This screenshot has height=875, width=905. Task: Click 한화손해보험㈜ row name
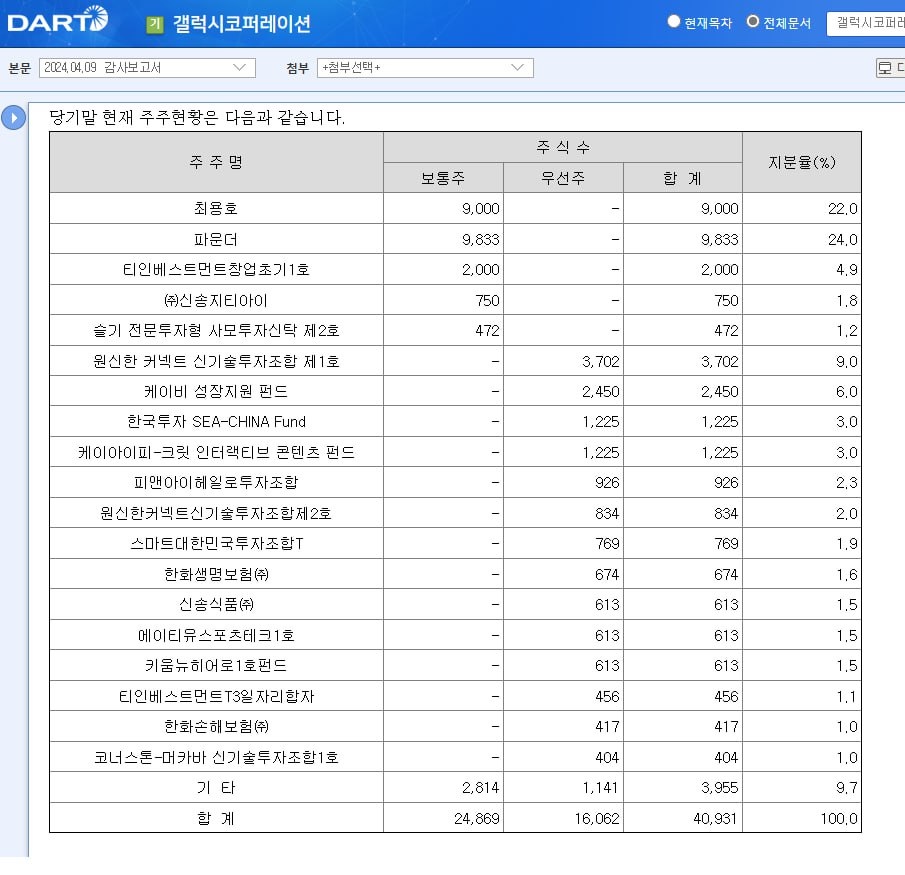click(x=216, y=727)
